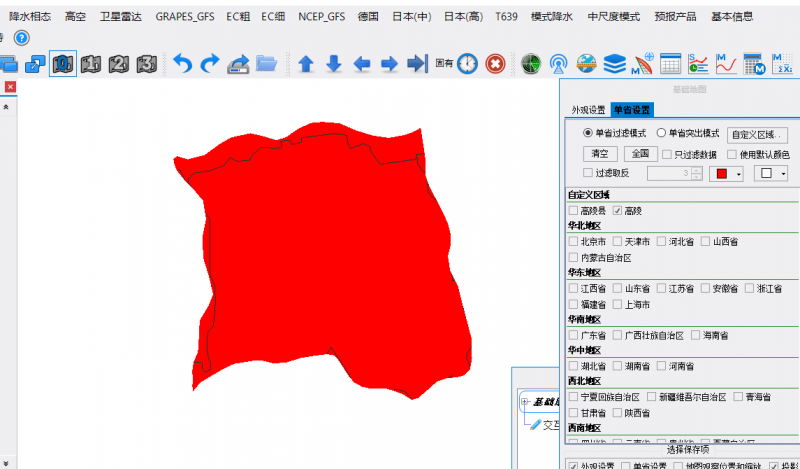Click the redo arrow icon
Image resolution: width=800 pixels, height=469 pixels.
pyautogui.click(x=210, y=64)
